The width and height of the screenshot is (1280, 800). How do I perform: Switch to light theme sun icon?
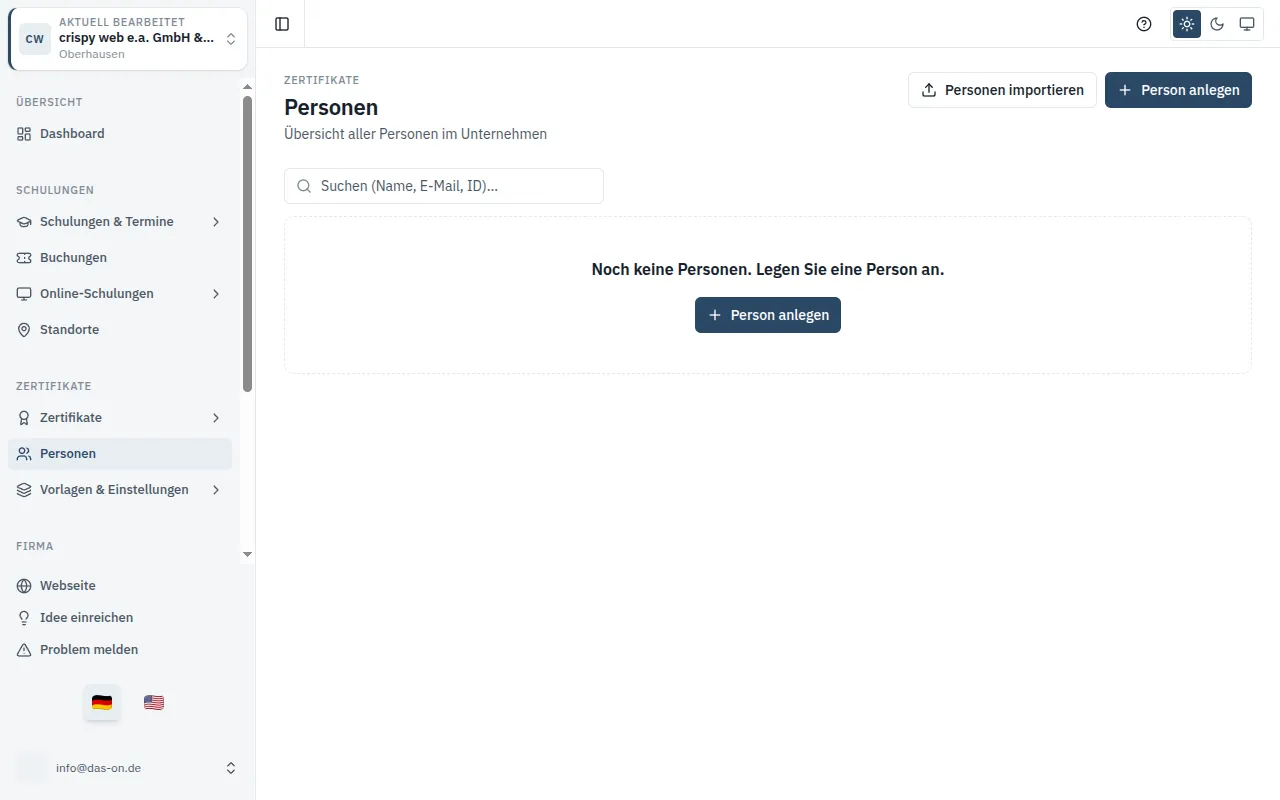point(1187,24)
